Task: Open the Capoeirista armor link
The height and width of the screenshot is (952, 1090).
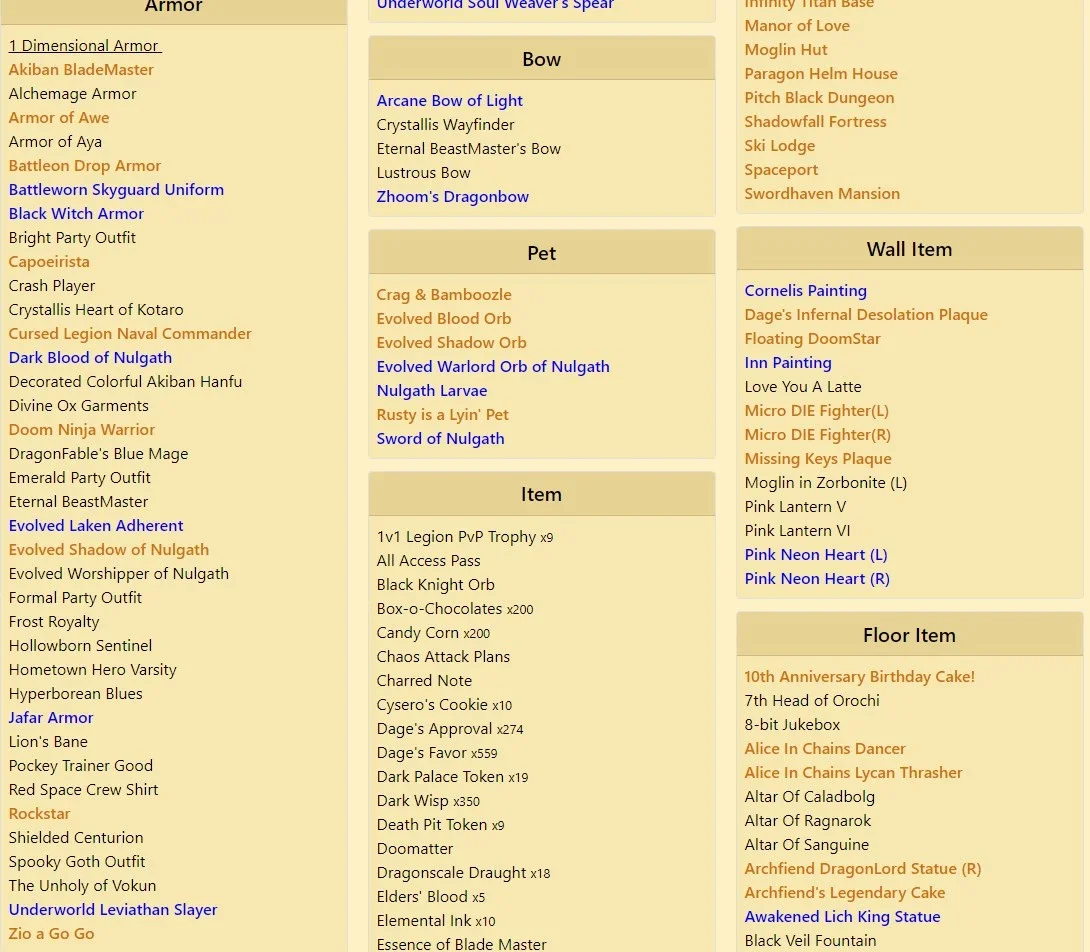Action: coord(49,261)
